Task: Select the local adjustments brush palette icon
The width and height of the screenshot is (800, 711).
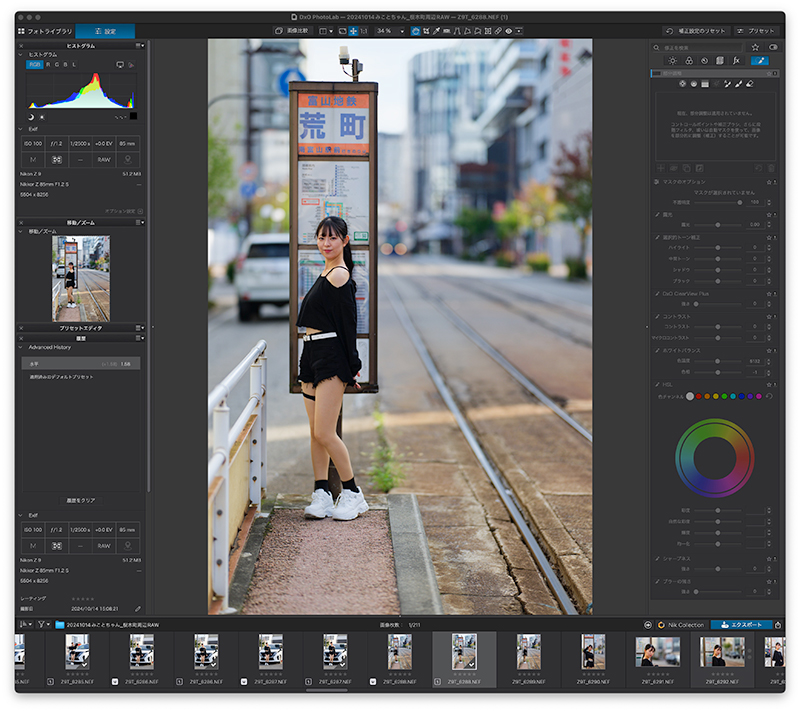Action: (x=760, y=60)
